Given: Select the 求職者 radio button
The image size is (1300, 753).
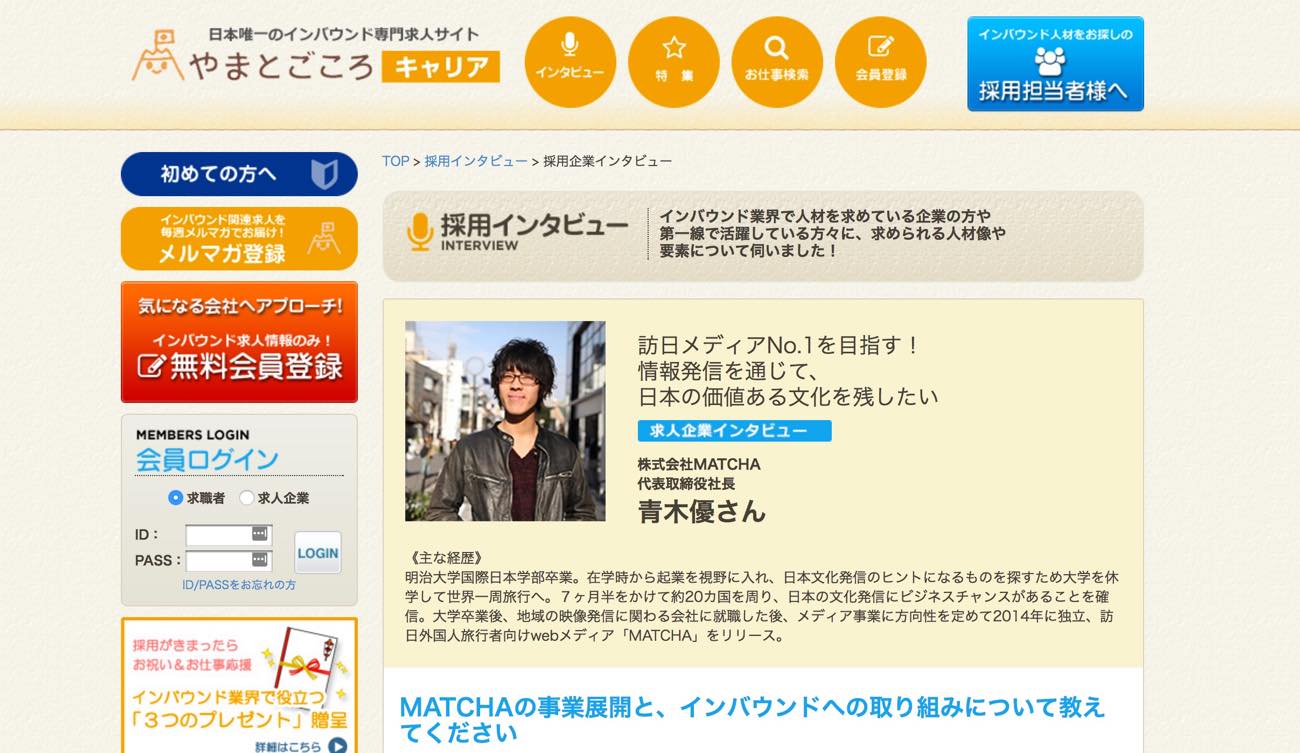Looking at the screenshot, I should [176, 498].
